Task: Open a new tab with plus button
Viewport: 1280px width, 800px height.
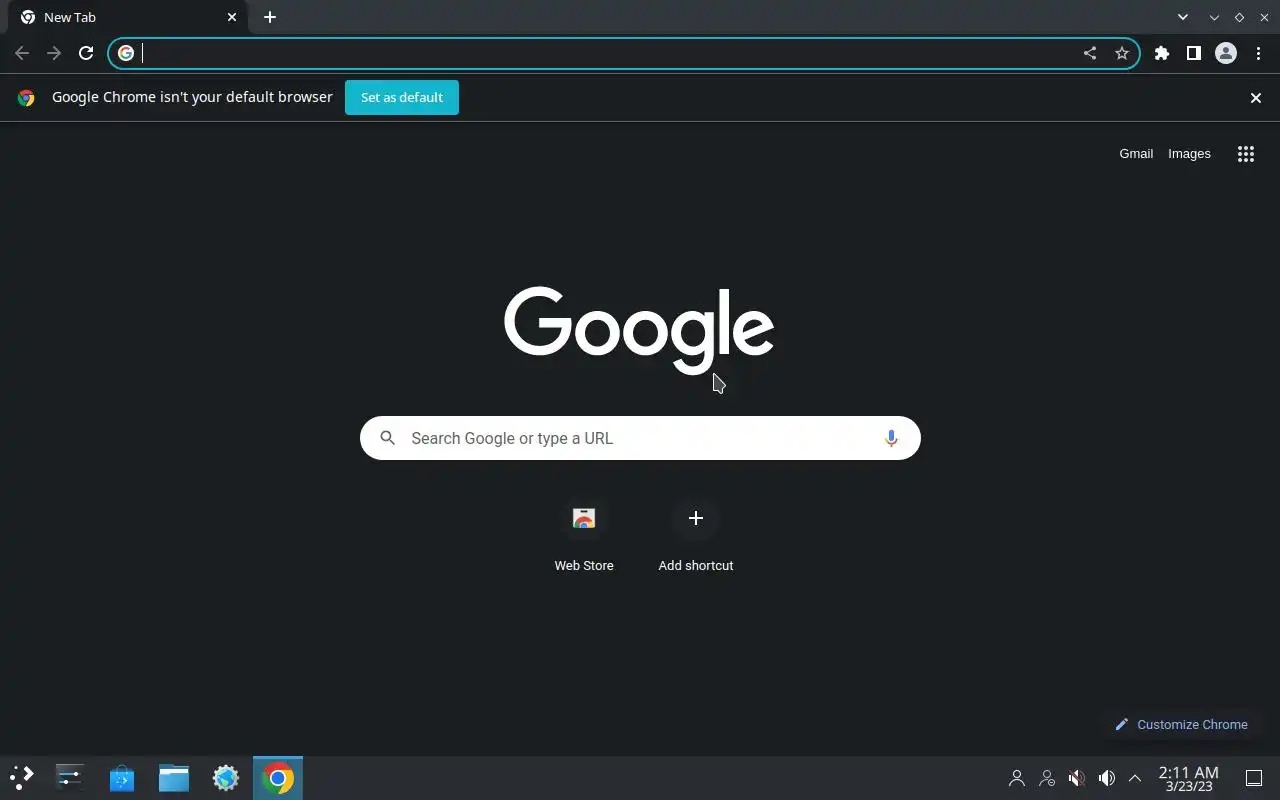Action: (270, 17)
